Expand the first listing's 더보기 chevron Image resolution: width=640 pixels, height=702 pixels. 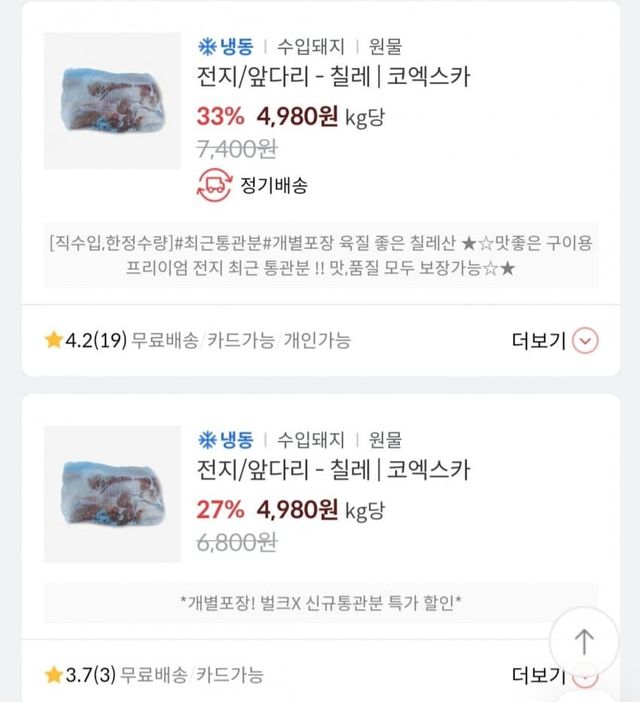tap(587, 341)
